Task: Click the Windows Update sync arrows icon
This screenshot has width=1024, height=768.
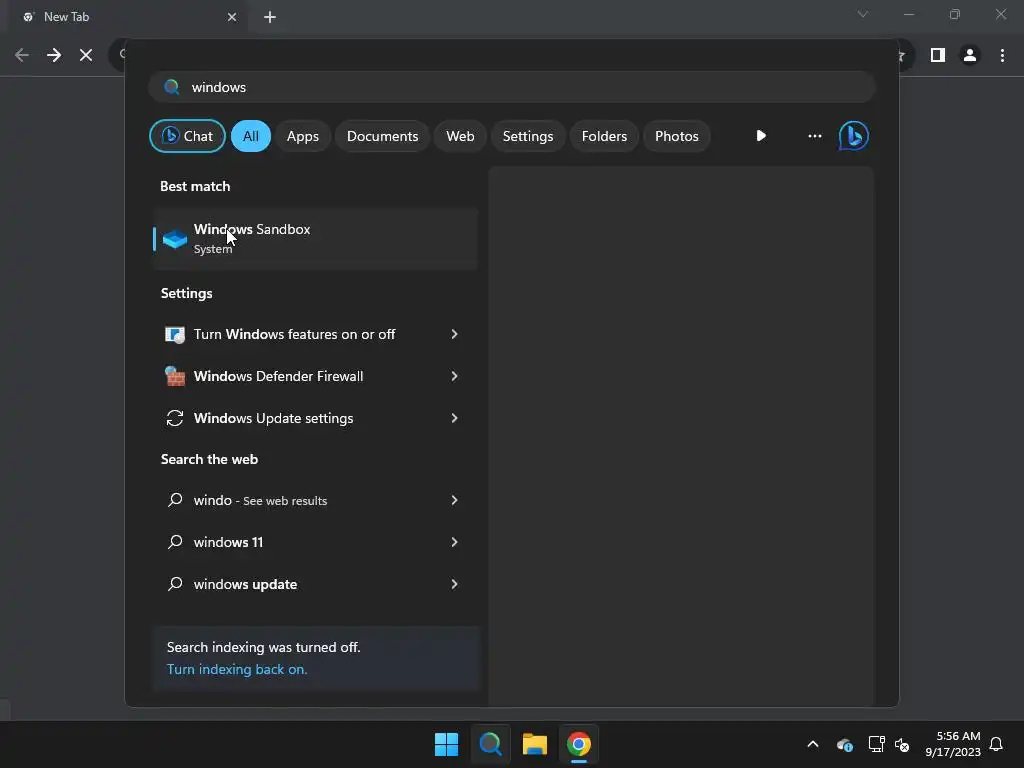Action: pos(174,418)
